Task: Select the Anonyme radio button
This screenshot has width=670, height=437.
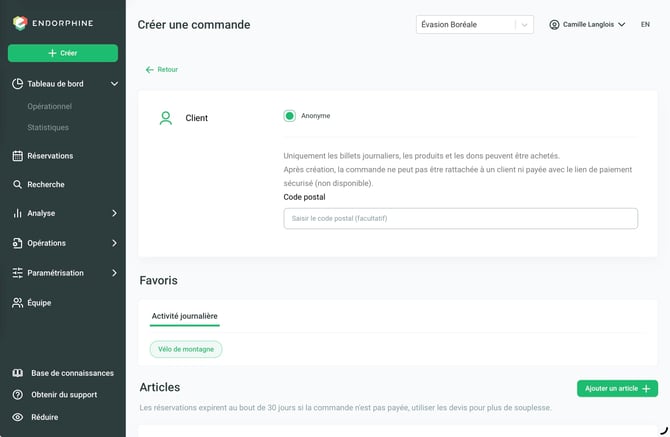Action: tap(290, 116)
